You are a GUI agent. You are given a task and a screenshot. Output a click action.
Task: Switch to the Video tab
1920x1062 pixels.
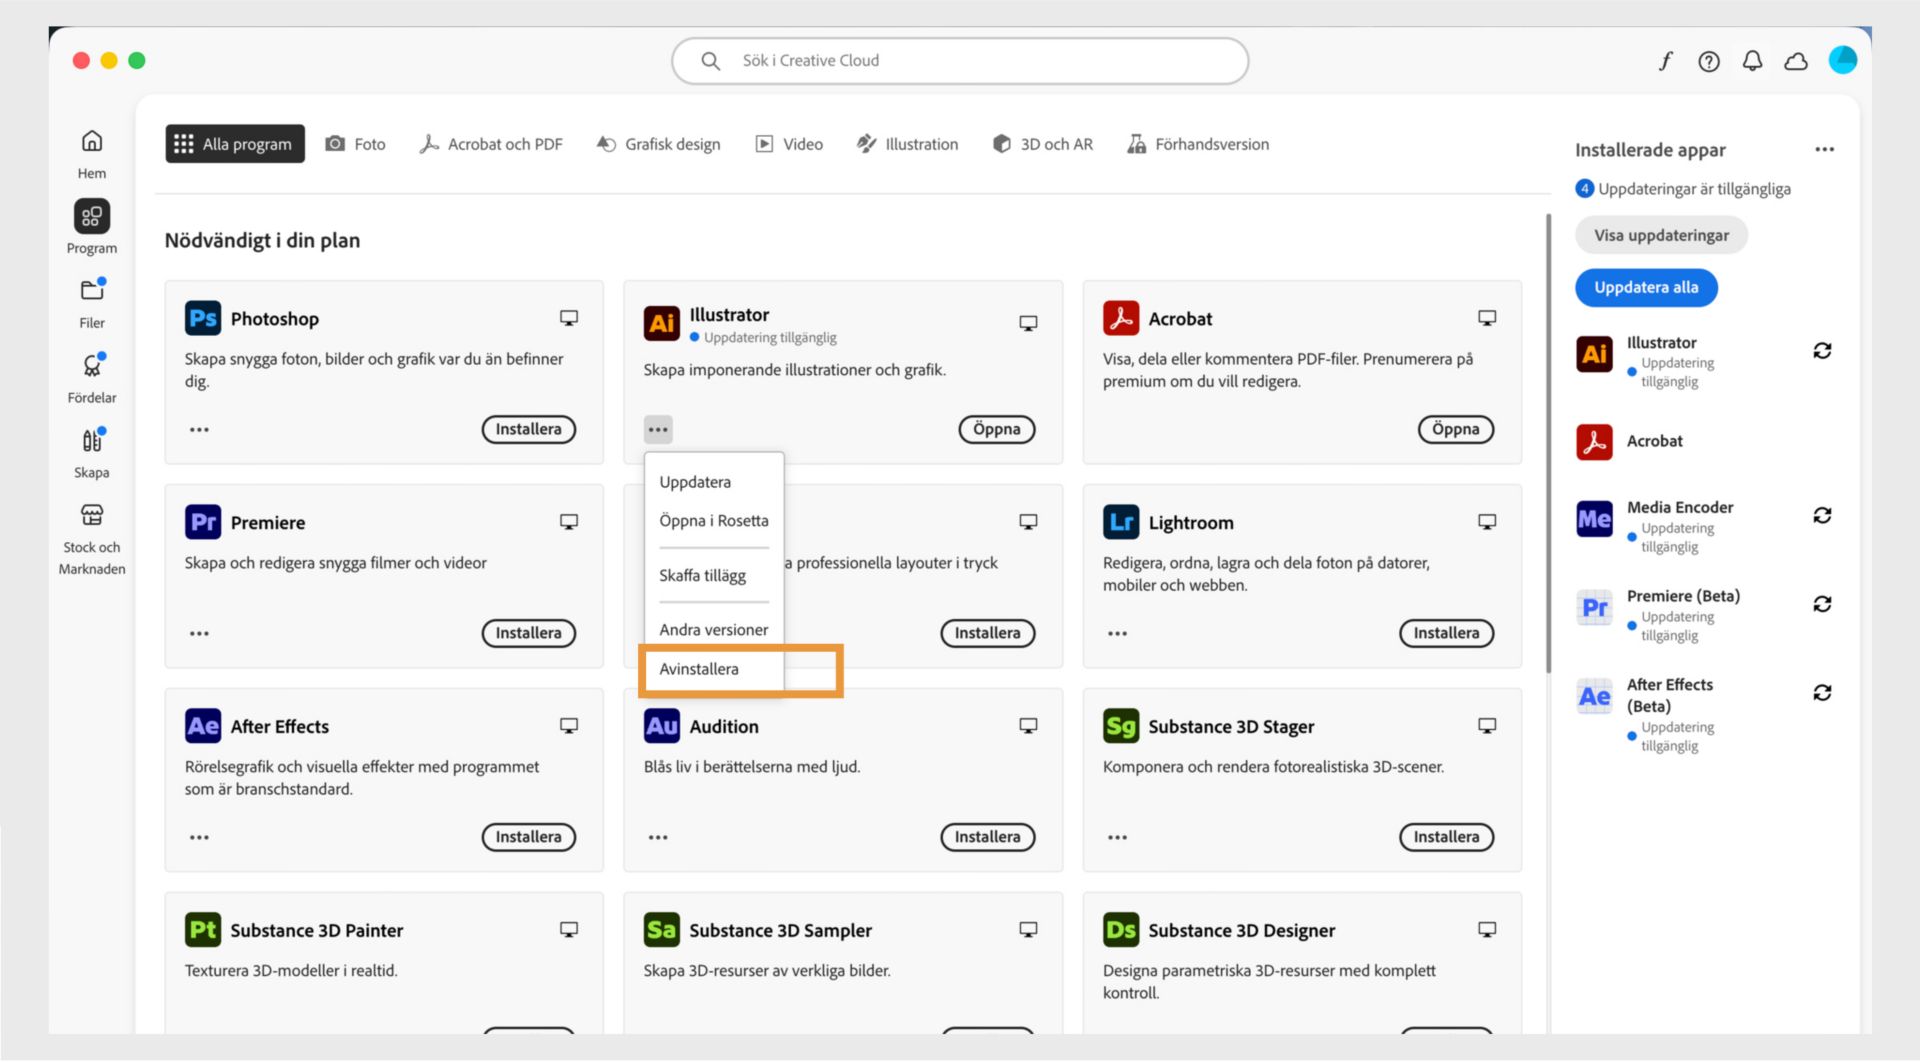pyautogui.click(x=789, y=144)
